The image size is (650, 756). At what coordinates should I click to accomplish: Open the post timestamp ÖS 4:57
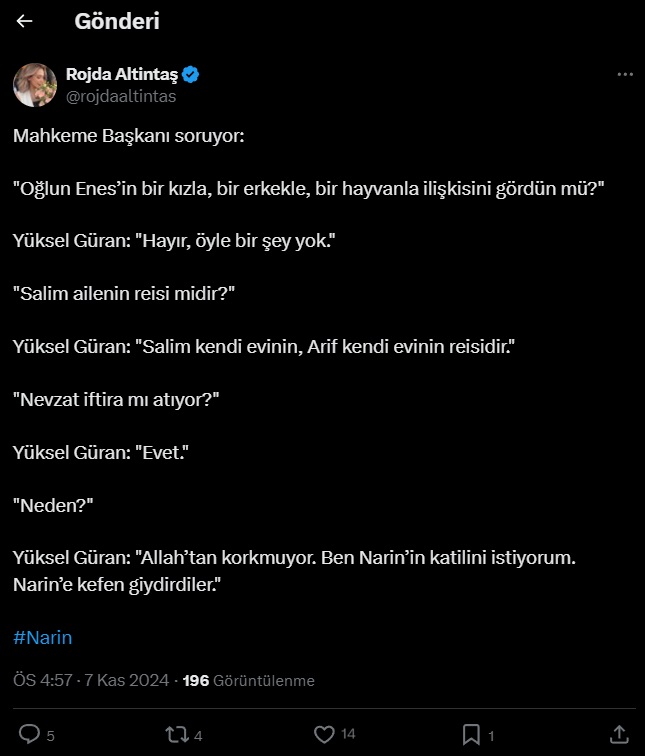pyautogui.click(x=42, y=681)
